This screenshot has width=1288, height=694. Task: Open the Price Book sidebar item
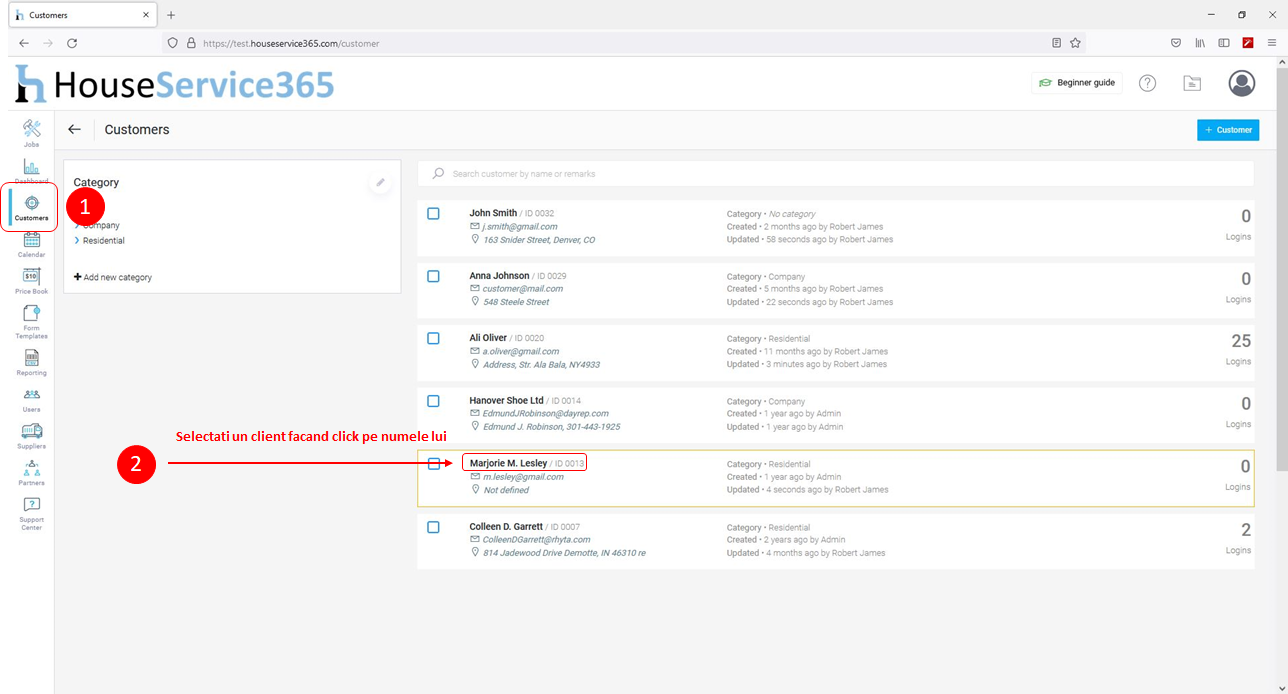click(31, 281)
